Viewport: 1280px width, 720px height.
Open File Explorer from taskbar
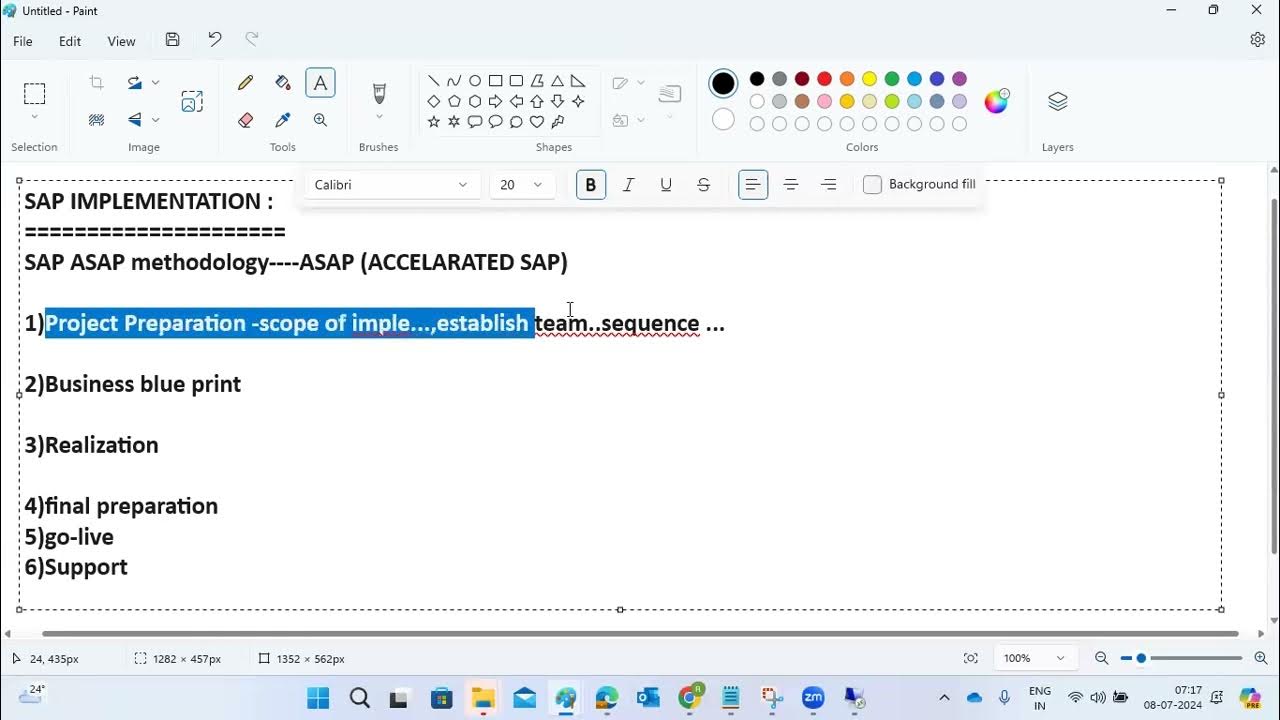(x=483, y=697)
